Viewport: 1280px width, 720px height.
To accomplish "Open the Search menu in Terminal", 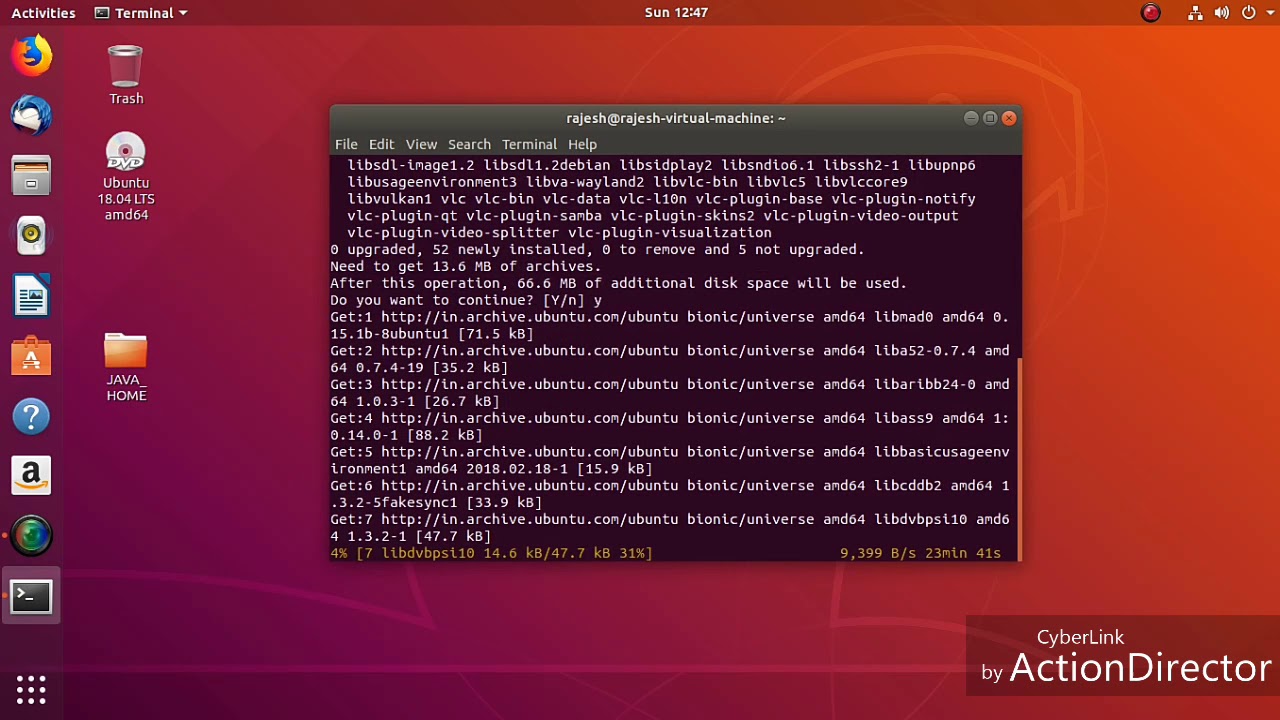I will click(x=469, y=144).
